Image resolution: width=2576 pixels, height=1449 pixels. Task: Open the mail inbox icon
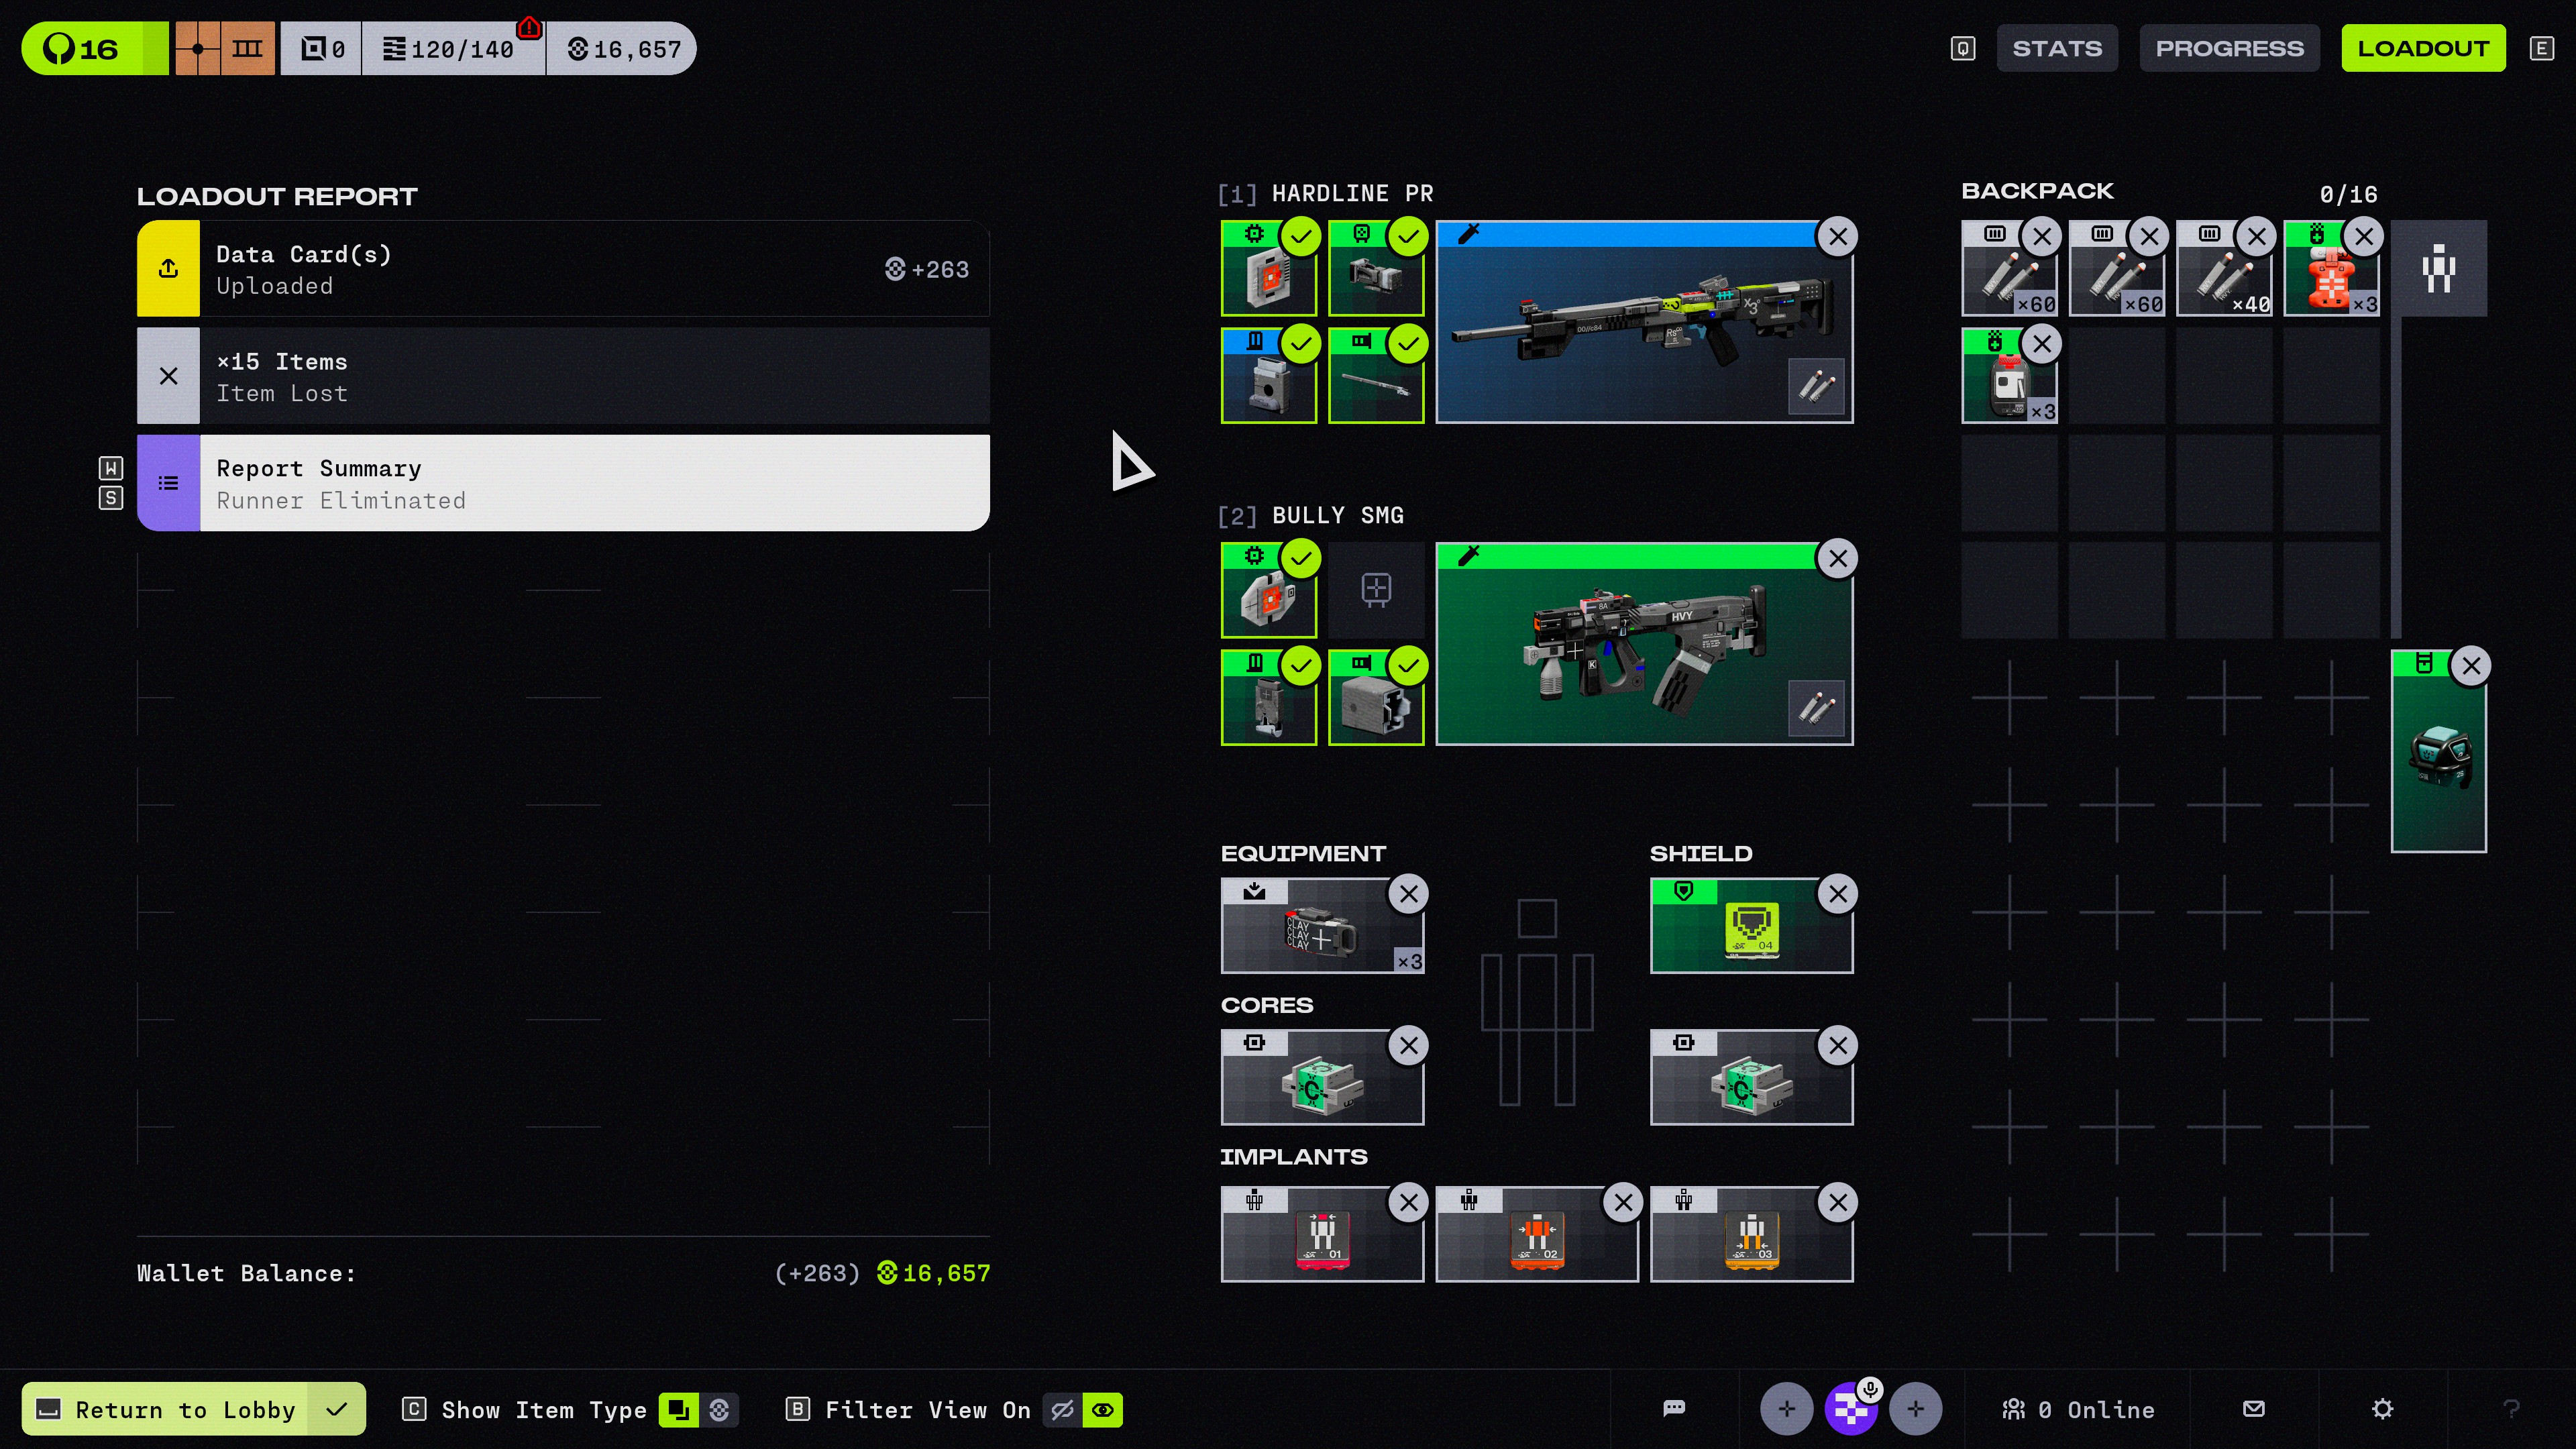(x=2253, y=1409)
